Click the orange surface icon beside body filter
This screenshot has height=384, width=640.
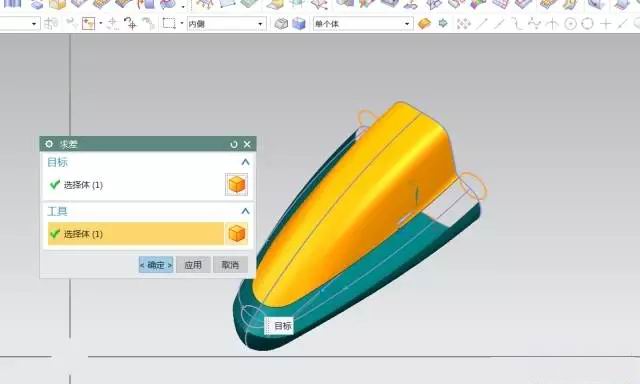[x=424, y=24]
